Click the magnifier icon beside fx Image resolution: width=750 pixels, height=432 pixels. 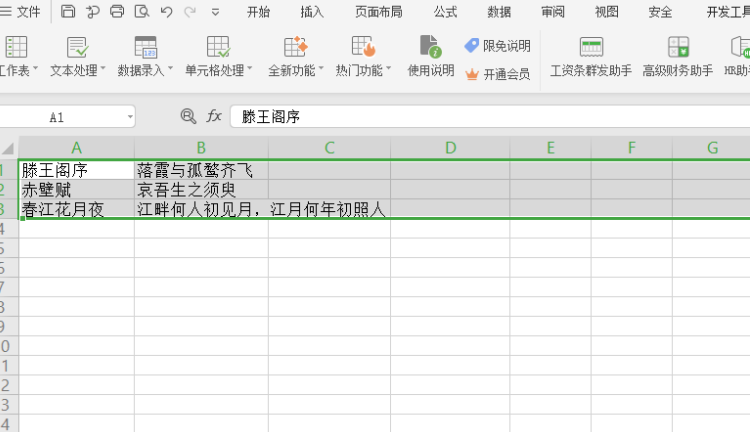(x=188, y=116)
